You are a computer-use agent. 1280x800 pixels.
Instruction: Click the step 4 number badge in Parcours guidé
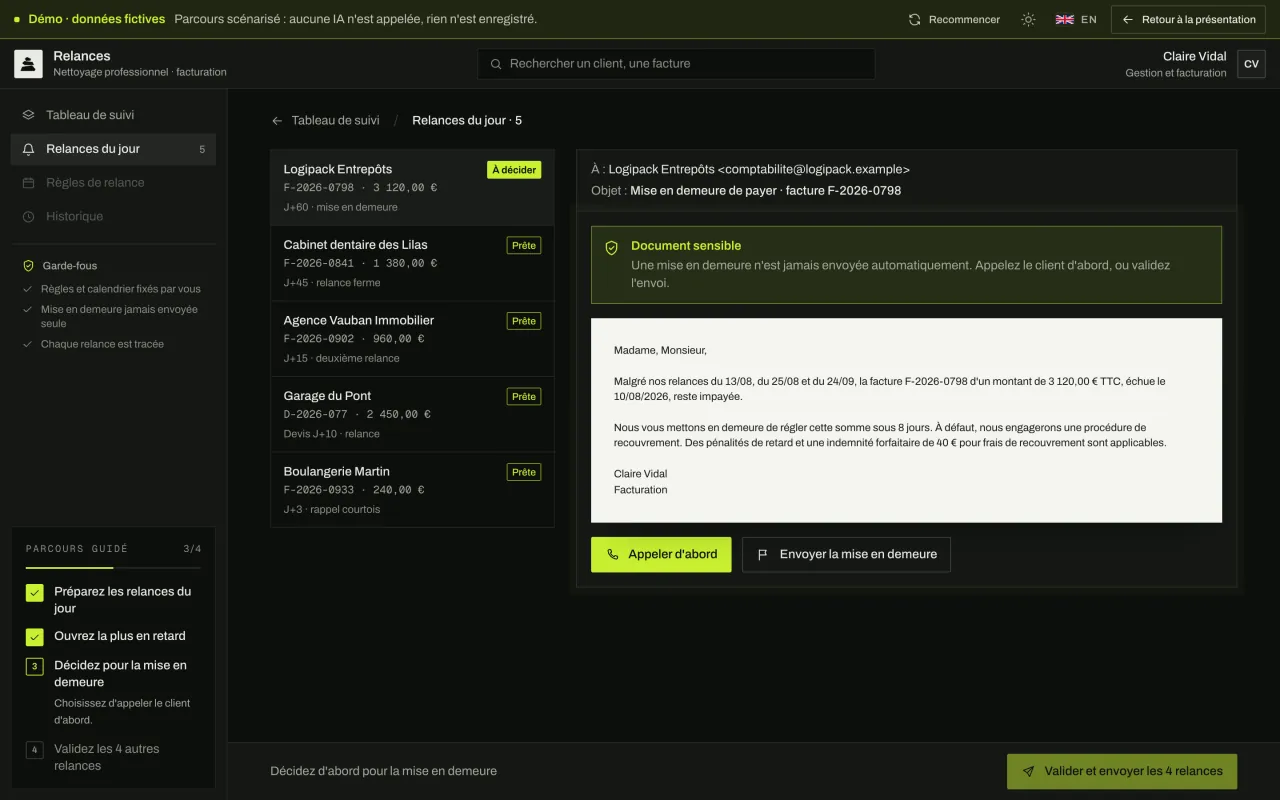click(34, 750)
